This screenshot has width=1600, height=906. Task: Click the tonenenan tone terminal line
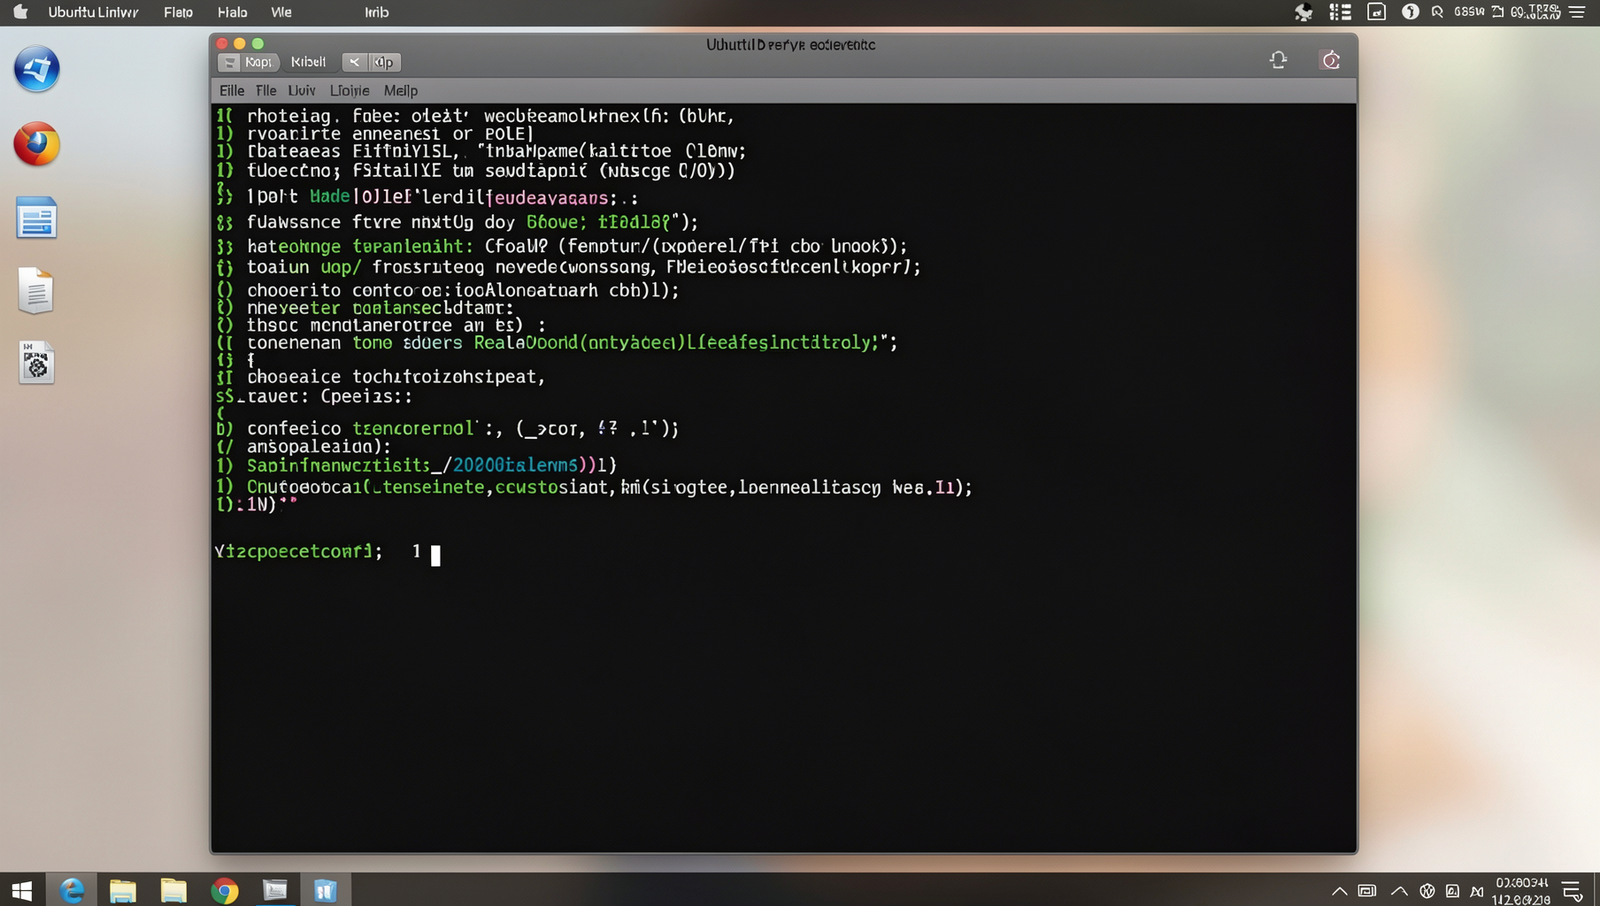coord(557,342)
